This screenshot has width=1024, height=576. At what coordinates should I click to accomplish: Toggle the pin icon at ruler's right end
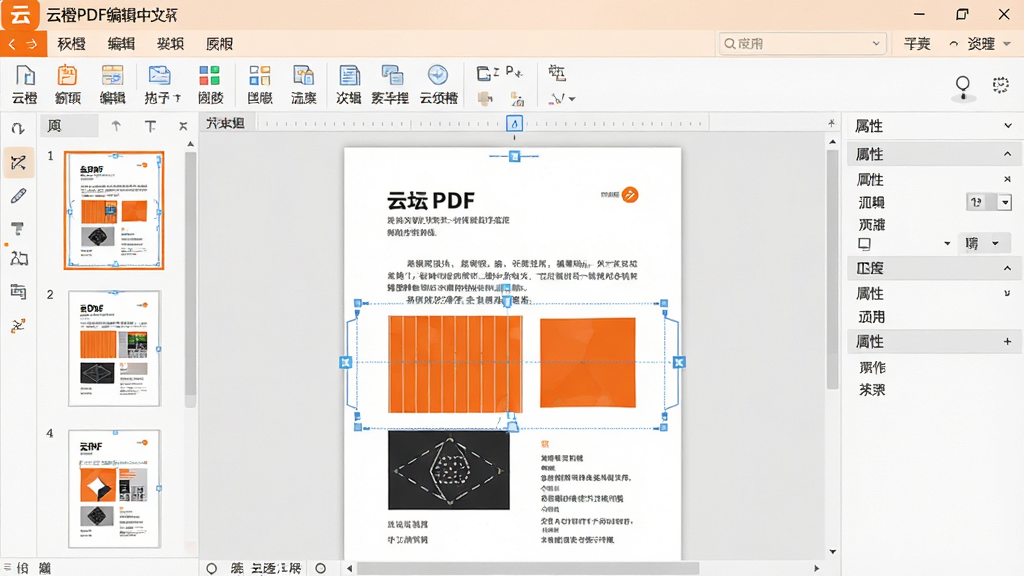(831, 123)
